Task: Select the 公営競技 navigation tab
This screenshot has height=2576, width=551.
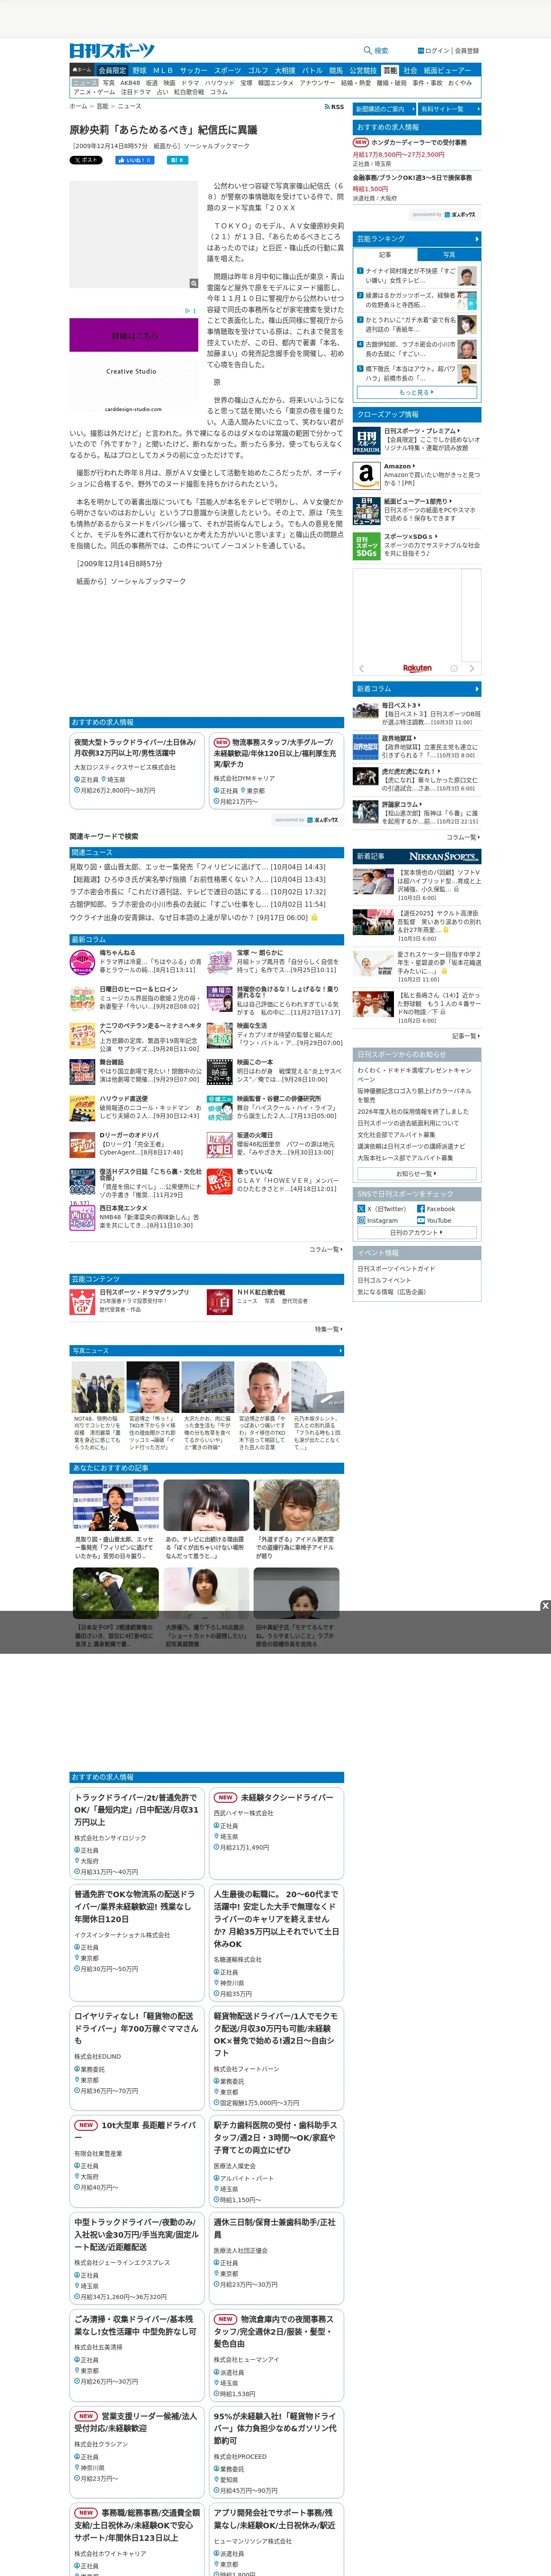Action: click(x=363, y=71)
